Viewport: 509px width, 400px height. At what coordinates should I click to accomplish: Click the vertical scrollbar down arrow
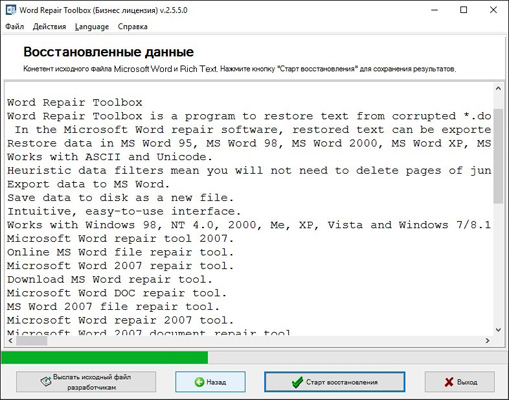coord(498,330)
